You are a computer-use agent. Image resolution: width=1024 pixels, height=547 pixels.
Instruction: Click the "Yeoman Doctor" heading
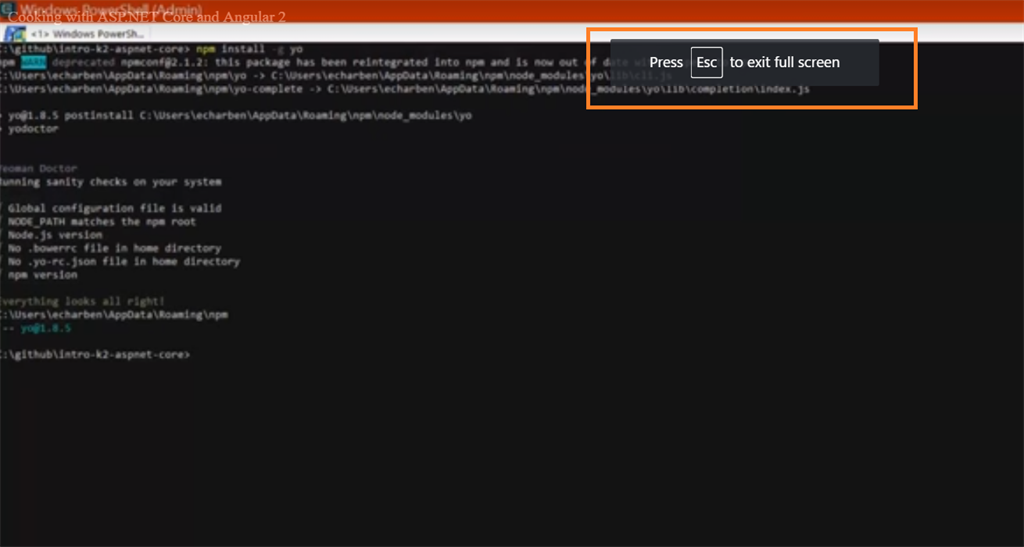(x=38, y=168)
